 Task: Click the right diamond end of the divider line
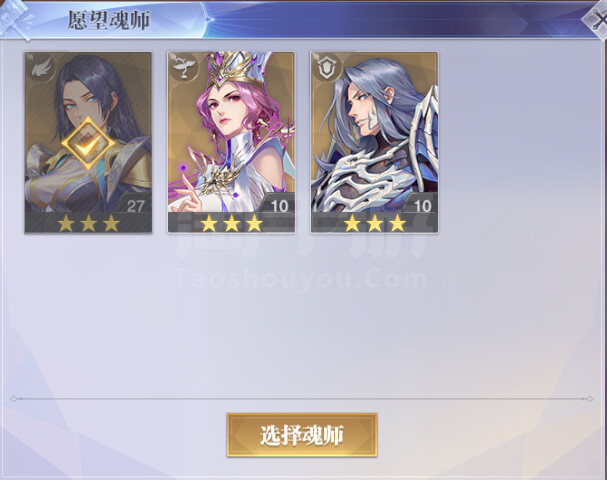coord(590,399)
